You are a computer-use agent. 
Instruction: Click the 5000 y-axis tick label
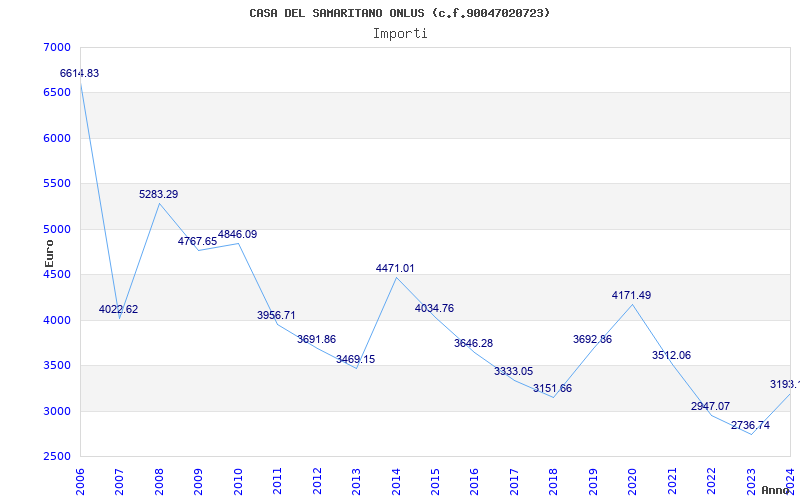tap(55, 230)
